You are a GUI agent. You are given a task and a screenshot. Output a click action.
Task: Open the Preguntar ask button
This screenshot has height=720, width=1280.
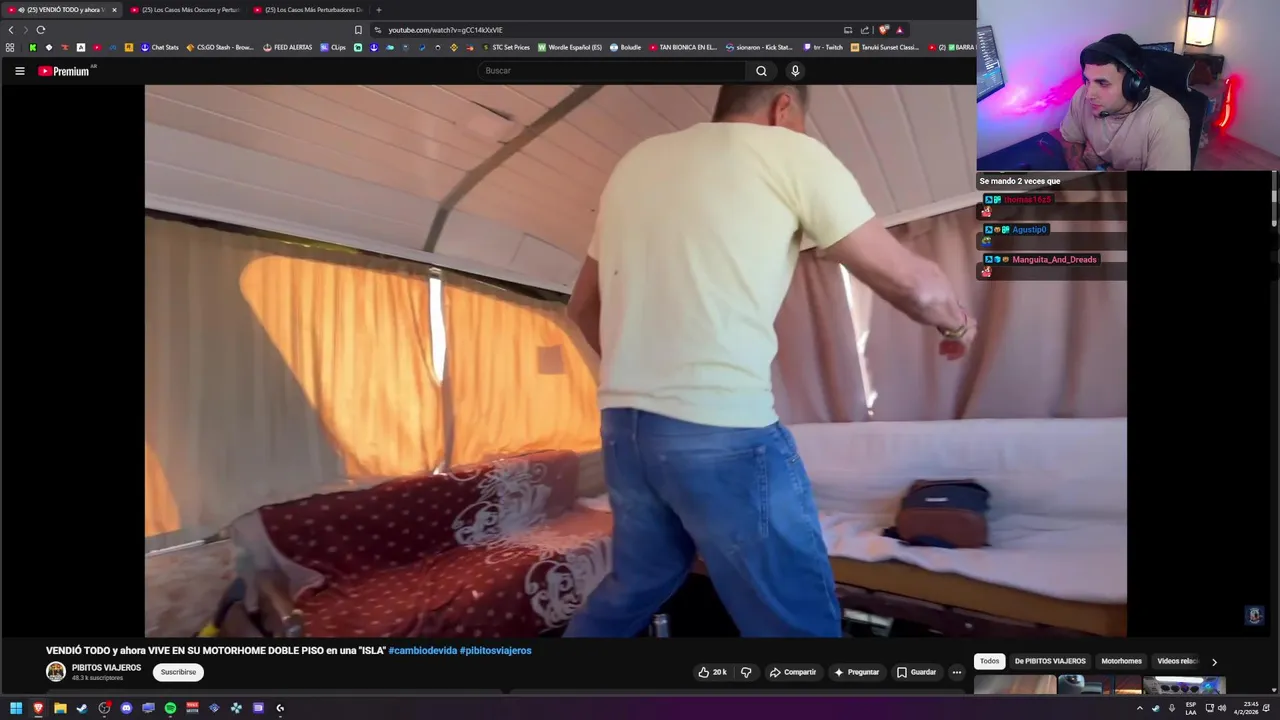(857, 672)
